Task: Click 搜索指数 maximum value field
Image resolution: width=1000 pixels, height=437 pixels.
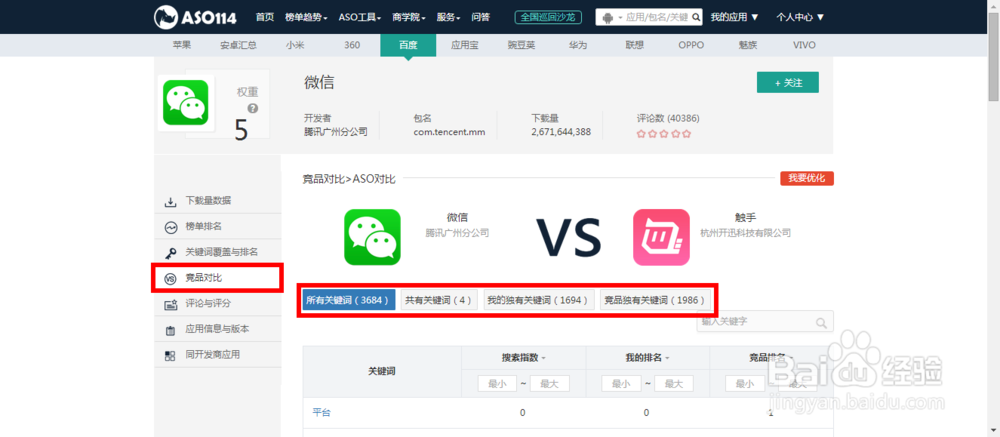Action: pos(550,384)
